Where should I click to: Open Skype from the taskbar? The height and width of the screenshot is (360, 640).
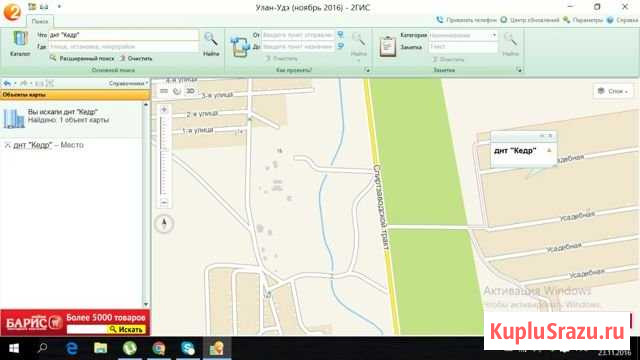pyautogui.click(x=188, y=348)
